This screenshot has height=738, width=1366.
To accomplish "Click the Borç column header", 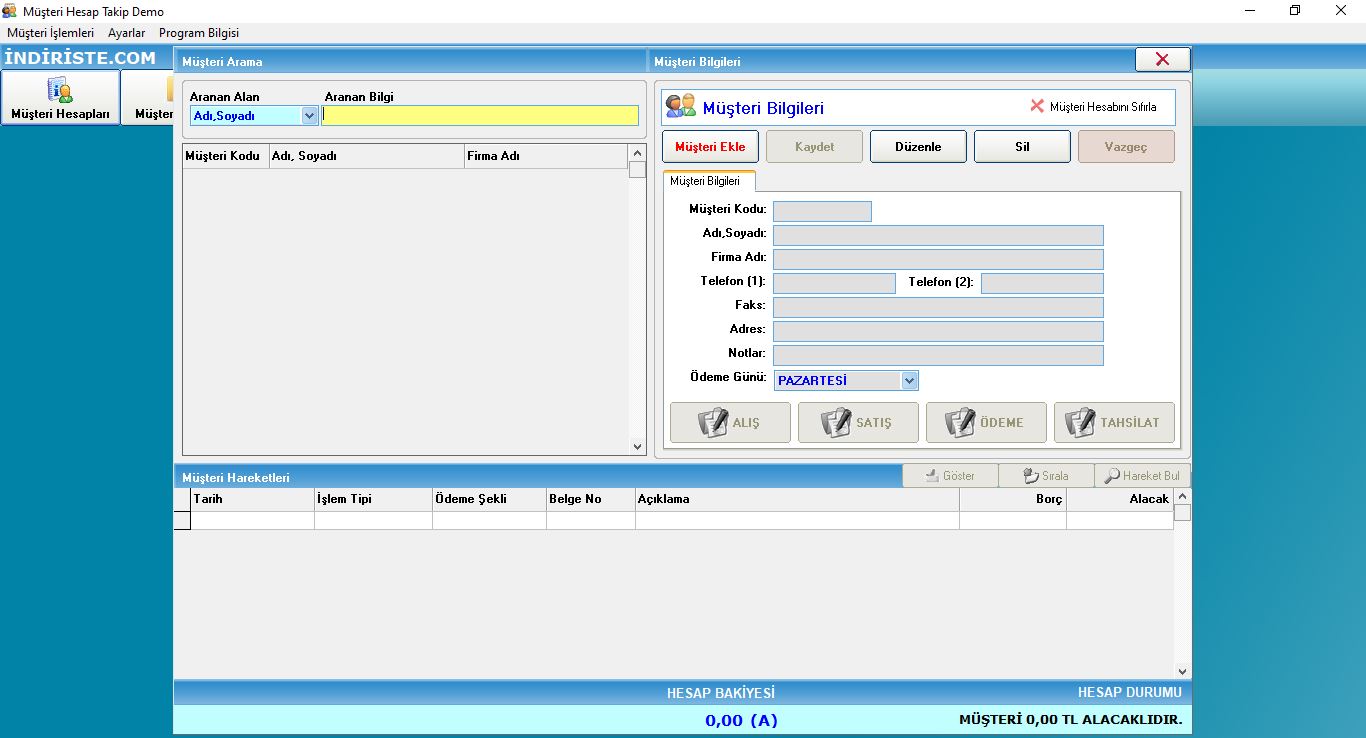I will pos(1013,499).
